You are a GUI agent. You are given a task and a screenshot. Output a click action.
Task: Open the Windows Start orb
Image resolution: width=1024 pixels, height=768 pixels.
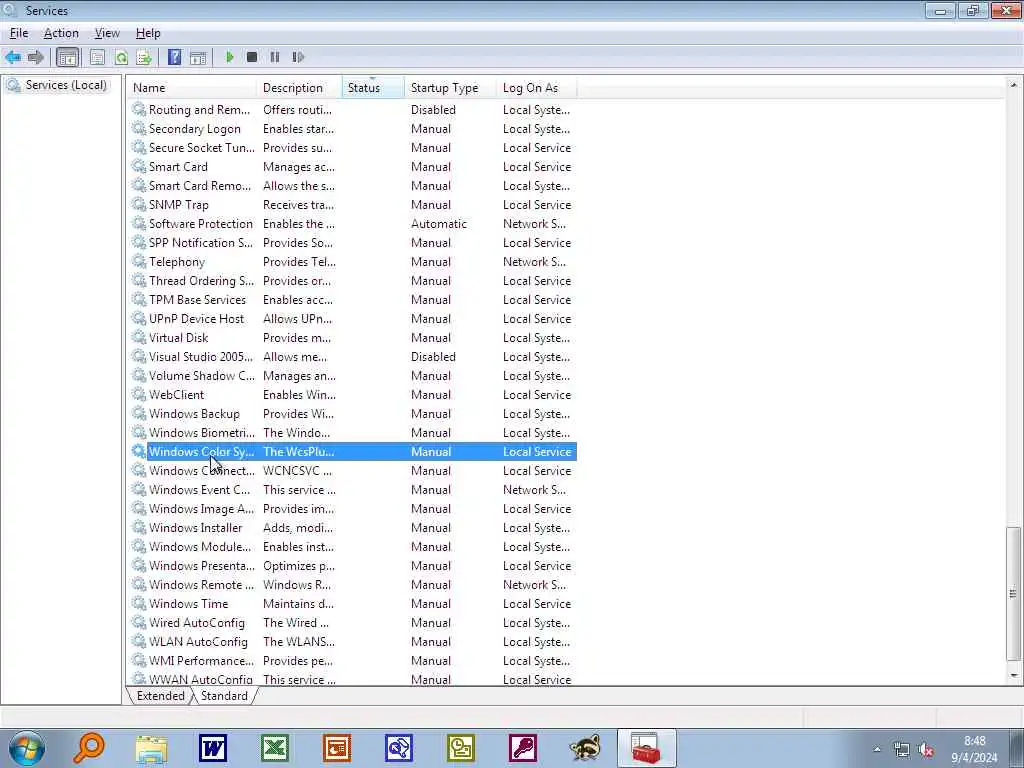[x=27, y=748]
